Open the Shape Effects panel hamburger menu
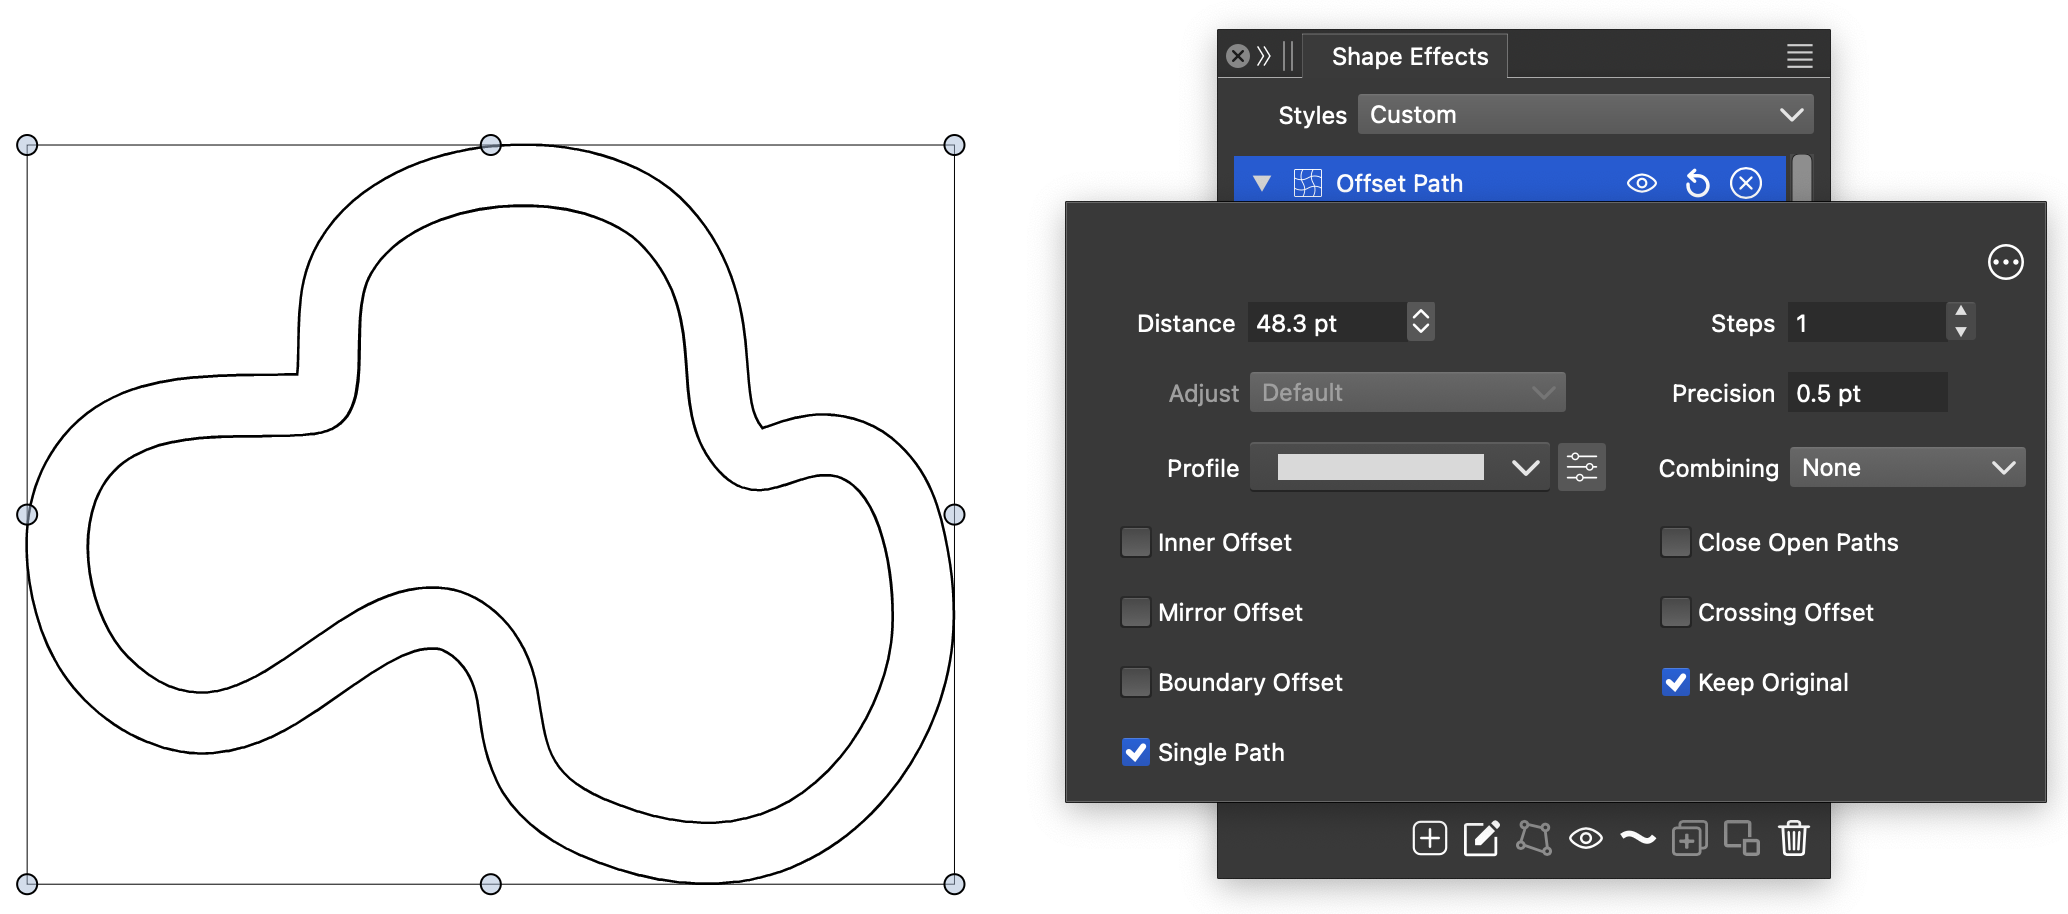This screenshot has width=2068, height=914. [1799, 57]
